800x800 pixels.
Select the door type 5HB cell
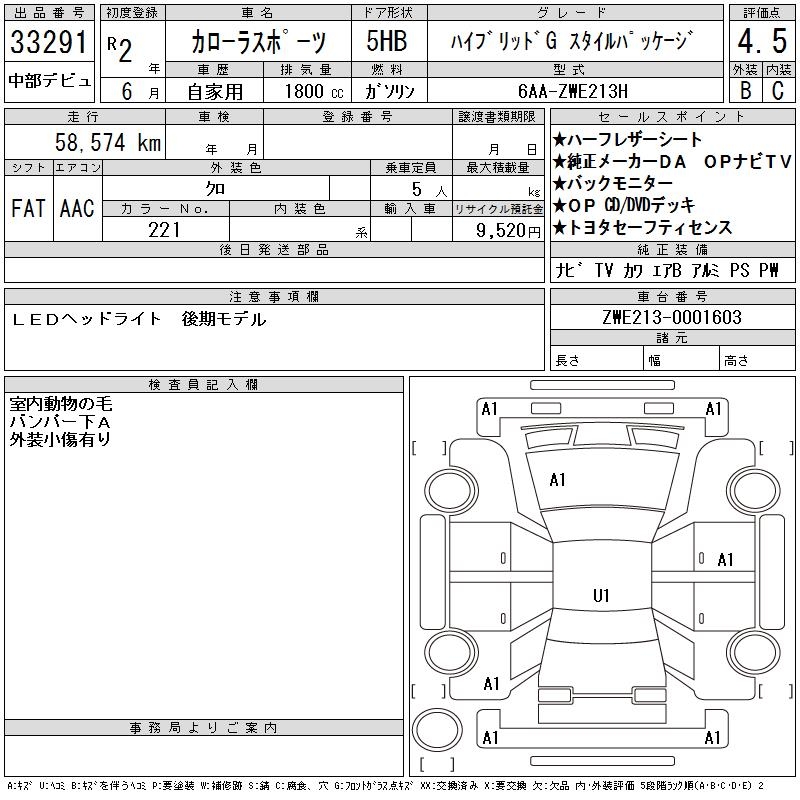point(387,43)
